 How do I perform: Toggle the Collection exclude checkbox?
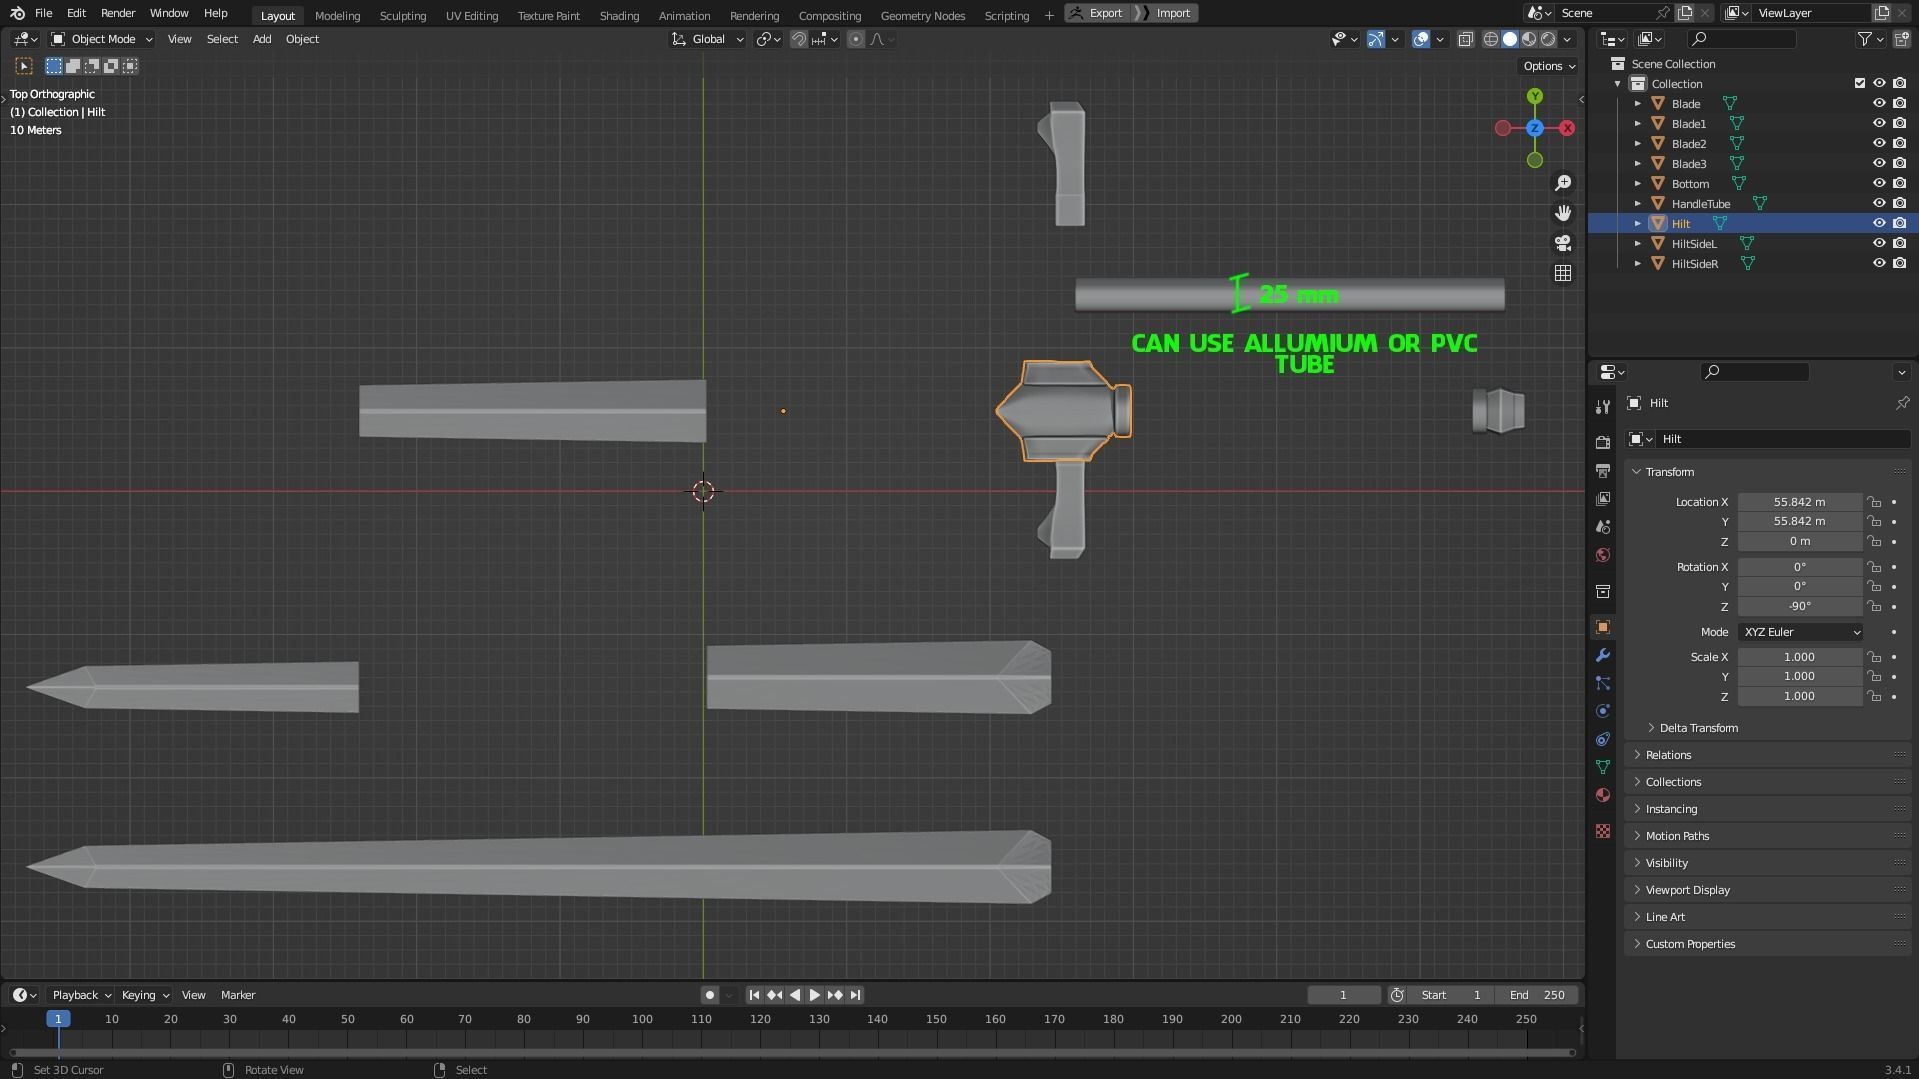pos(1860,83)
